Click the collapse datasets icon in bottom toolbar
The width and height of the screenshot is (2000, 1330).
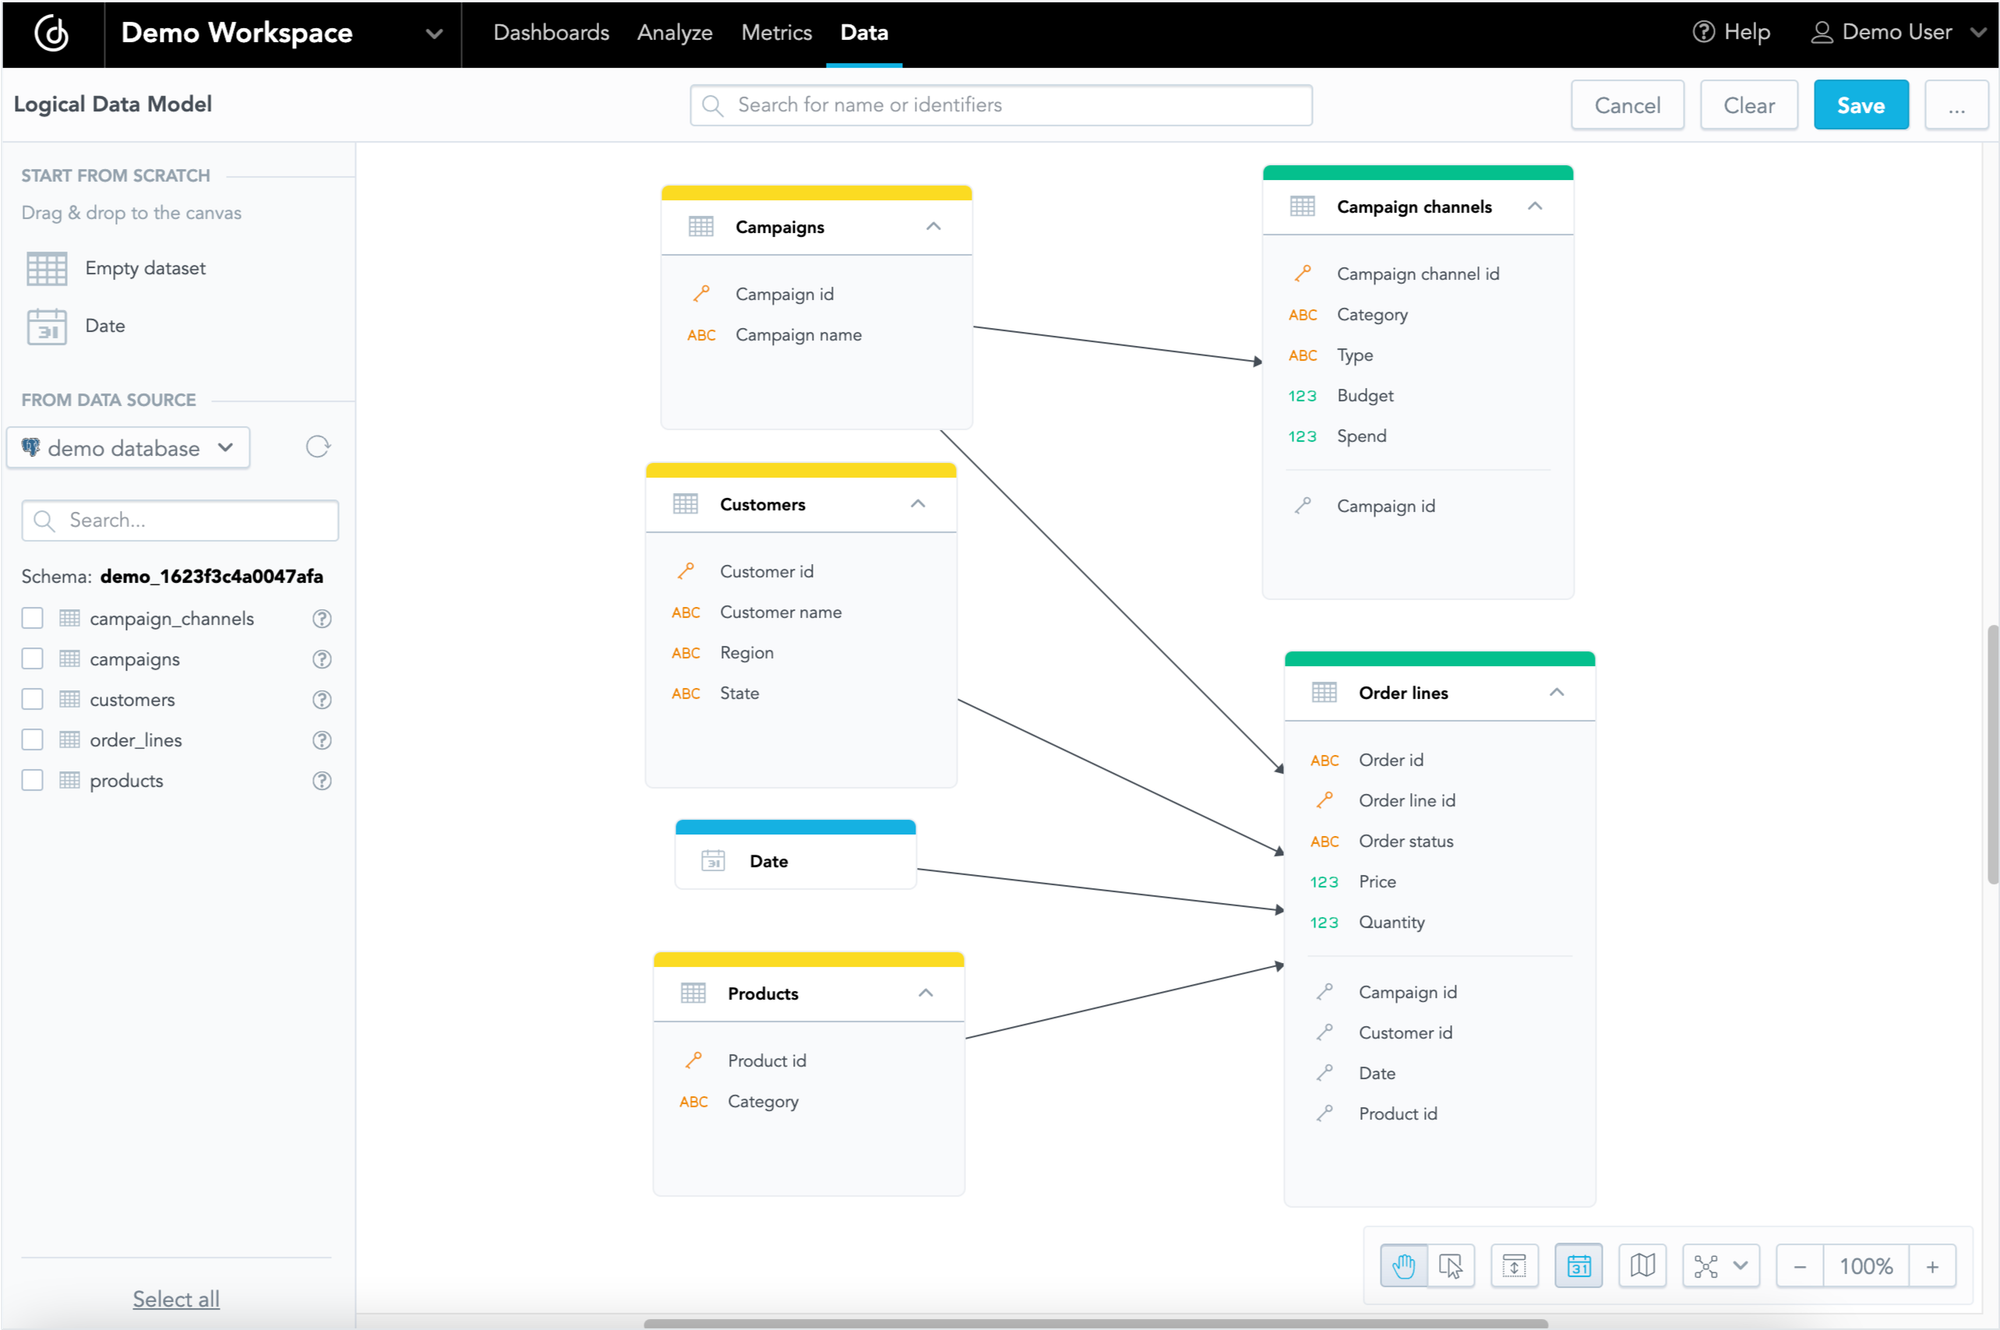point(1515,1265)
